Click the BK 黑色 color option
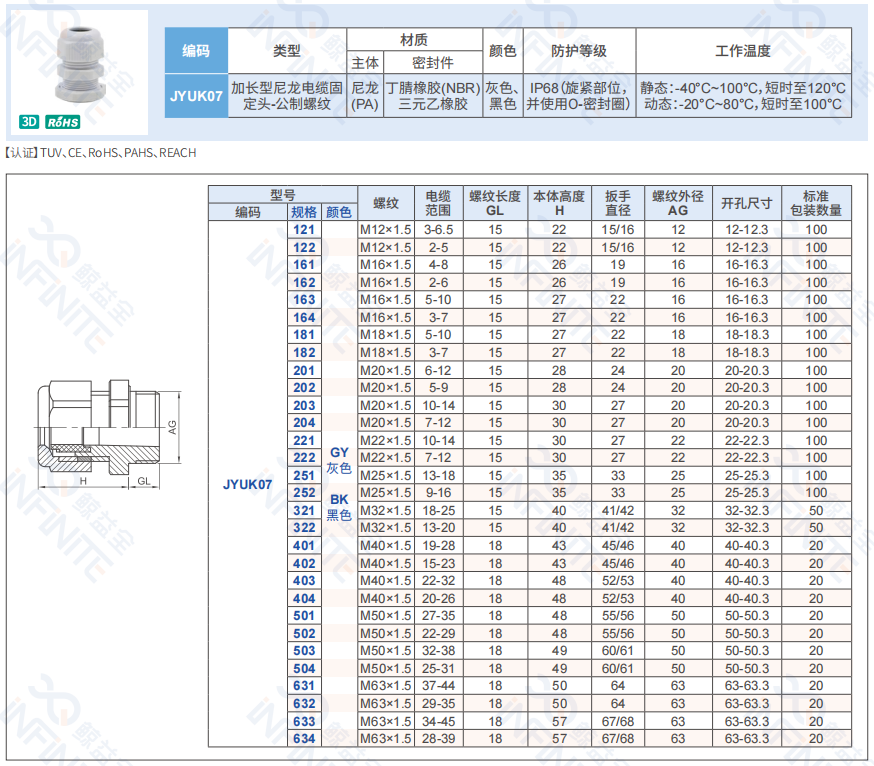 (x=339, y=507)
